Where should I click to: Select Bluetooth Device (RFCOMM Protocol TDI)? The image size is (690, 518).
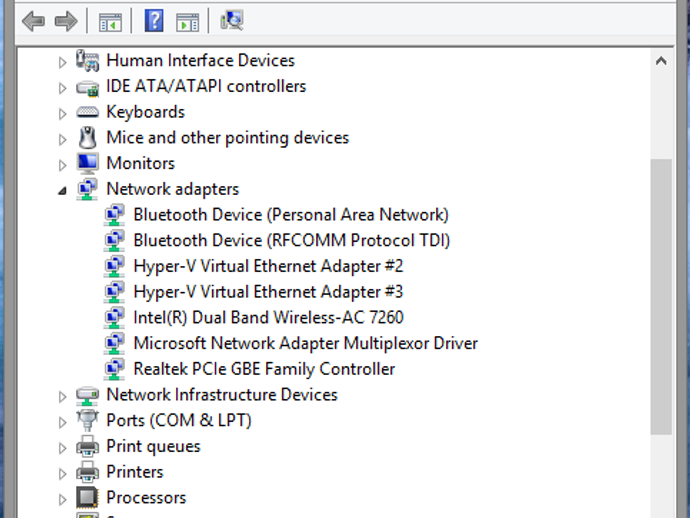pos(291,240)
